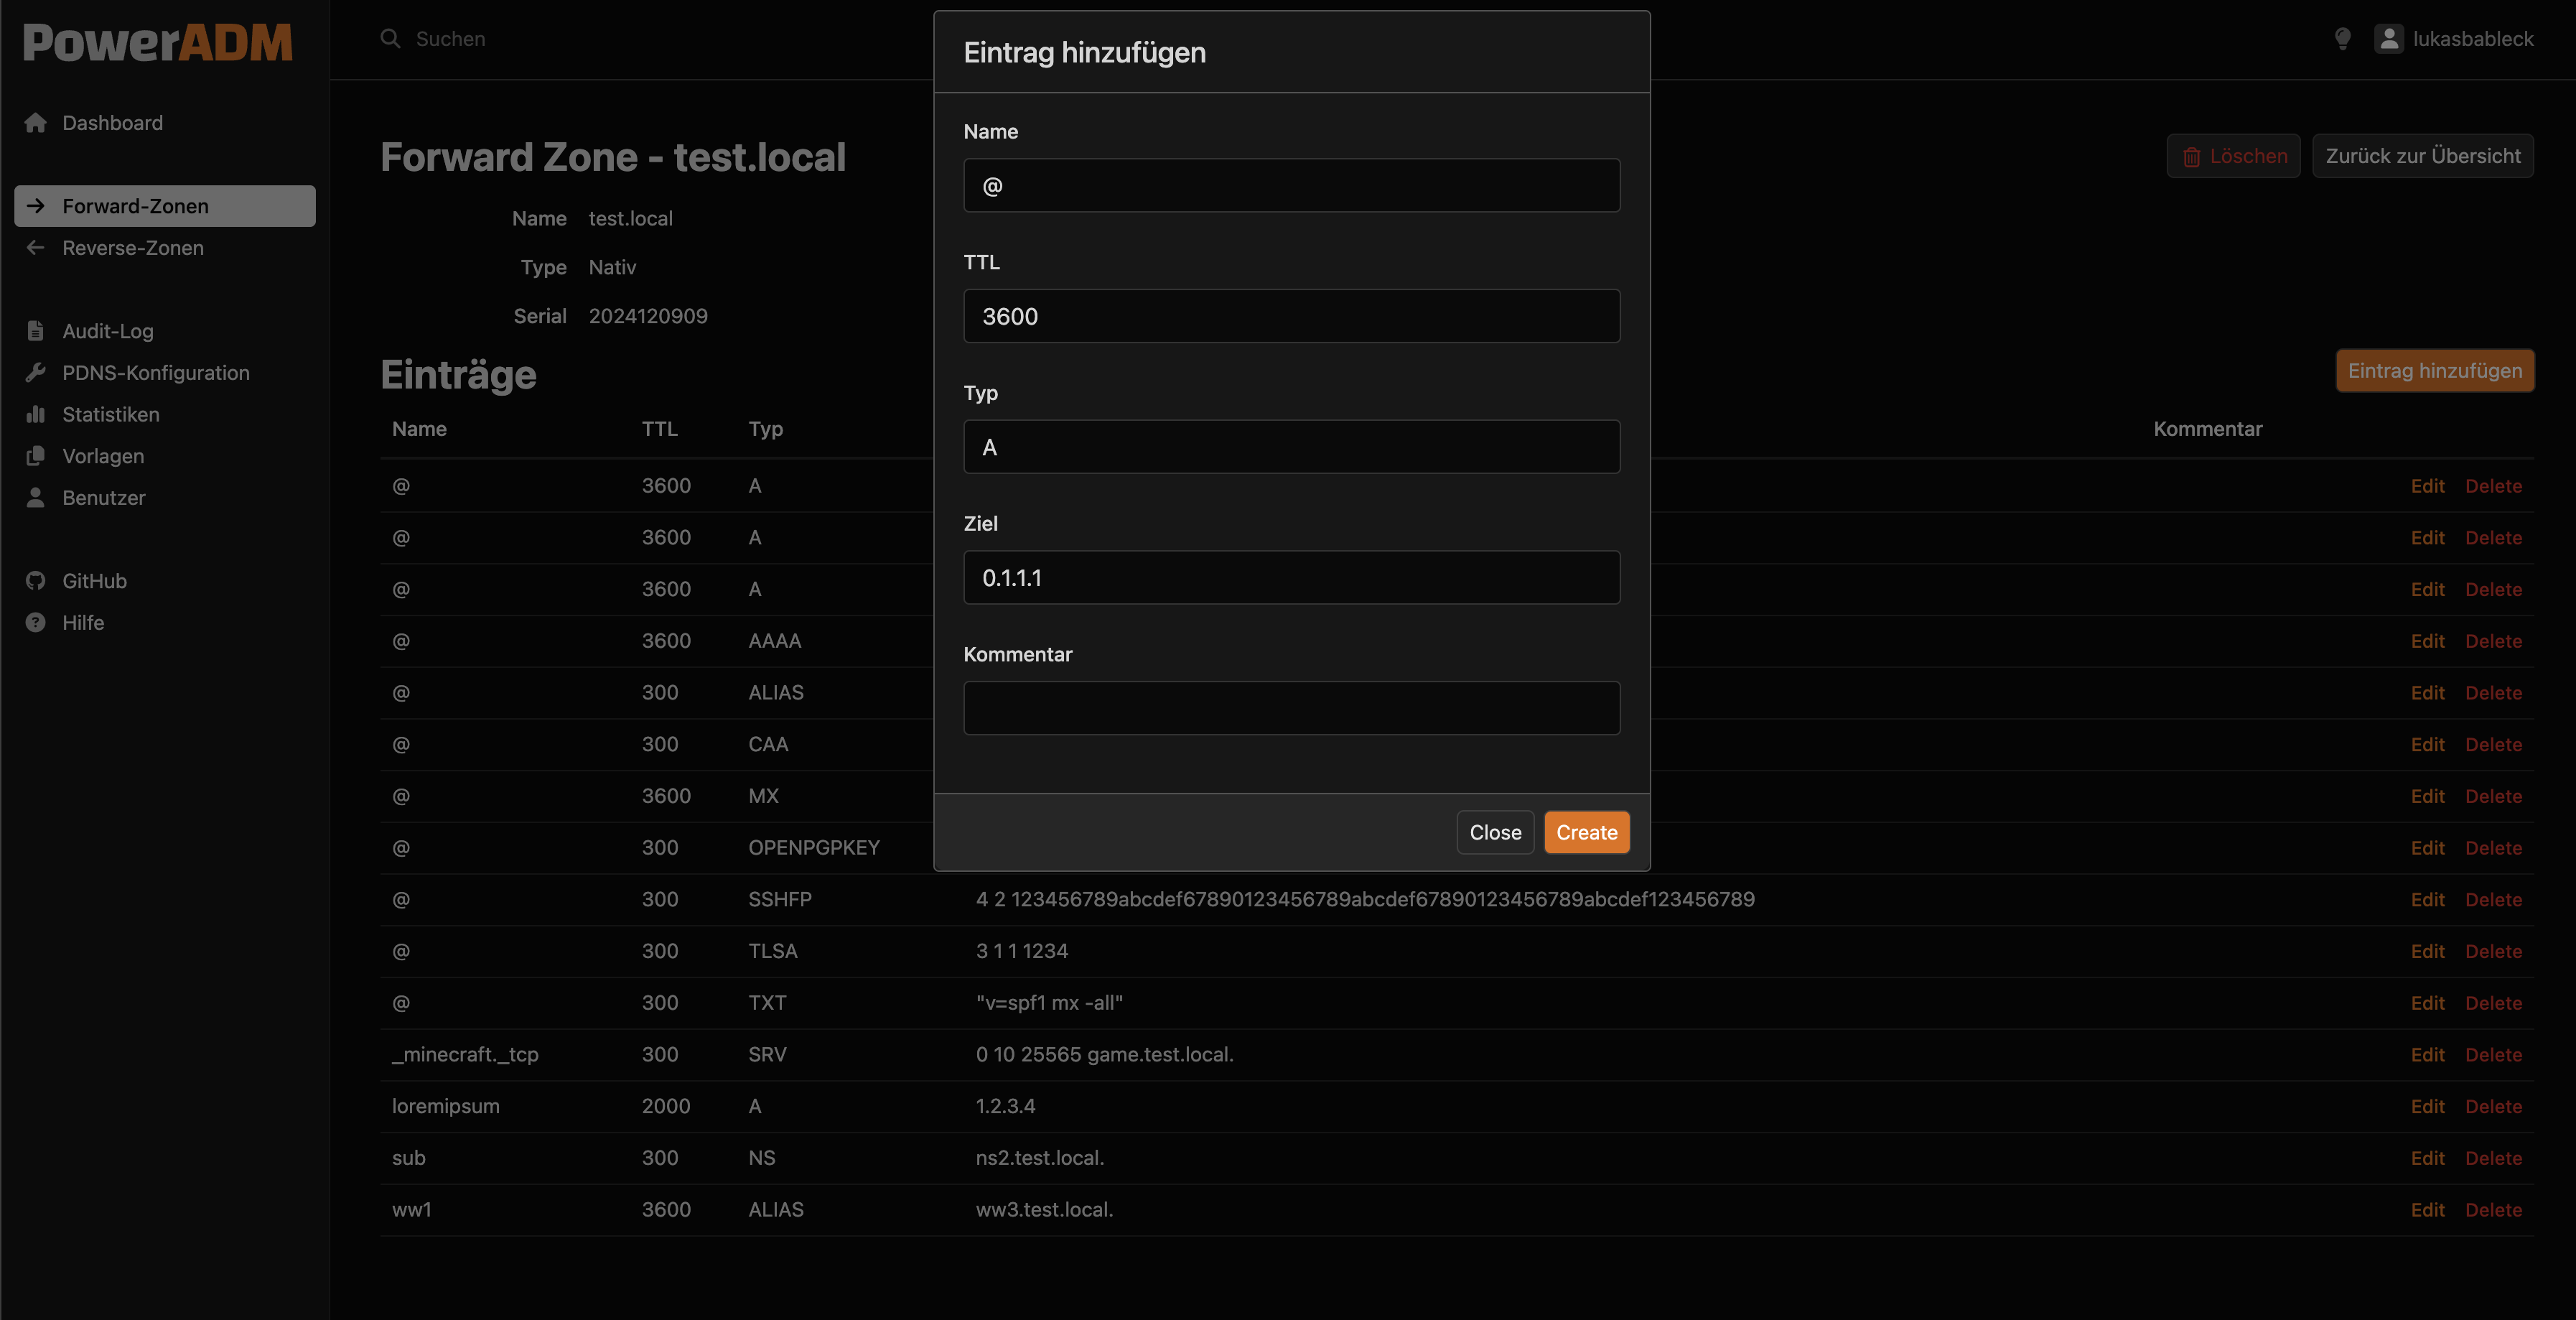This screenshot has height=1320, width=2576.
Task: Click the Ziel input field
Action: [1291, 578]
